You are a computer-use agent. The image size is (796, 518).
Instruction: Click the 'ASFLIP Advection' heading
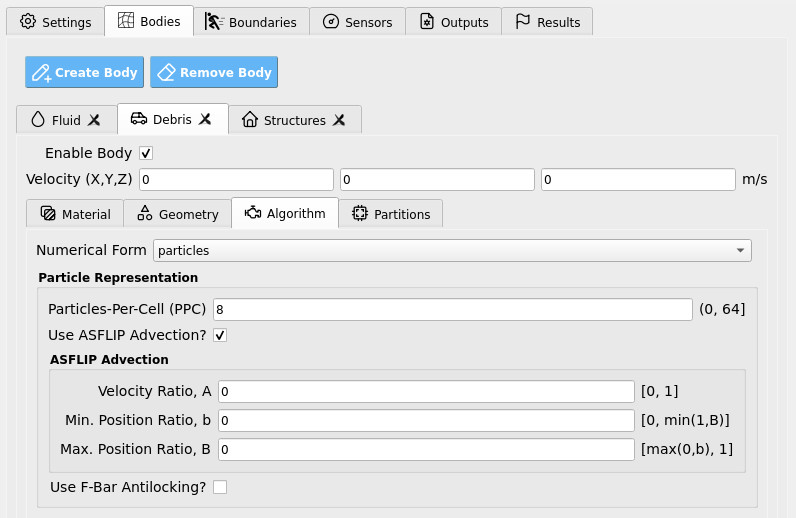coord(109,360)
